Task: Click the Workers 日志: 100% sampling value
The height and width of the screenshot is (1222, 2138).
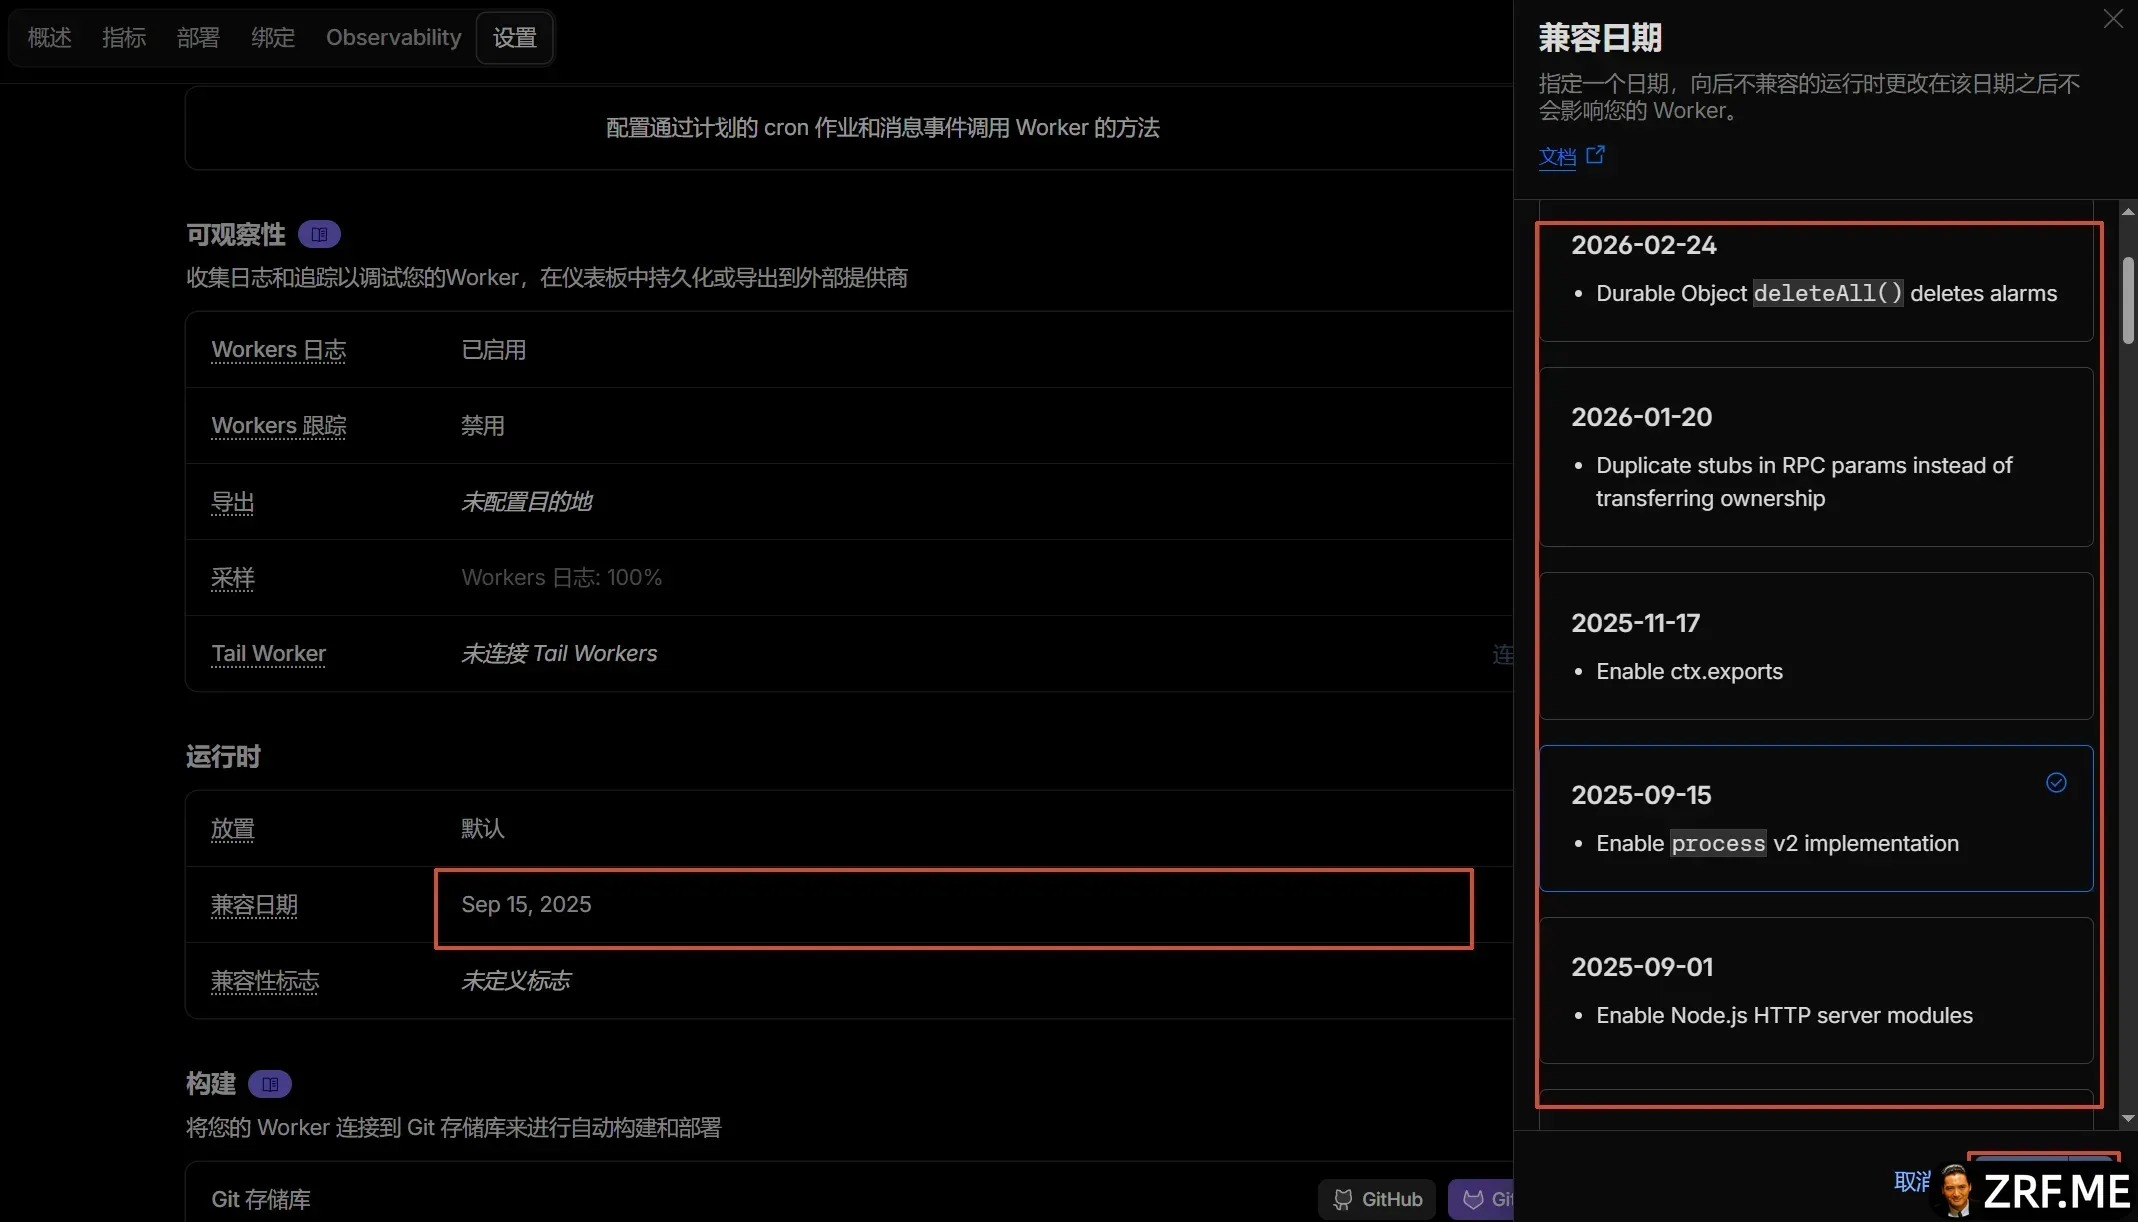Action: click(562, 578)
